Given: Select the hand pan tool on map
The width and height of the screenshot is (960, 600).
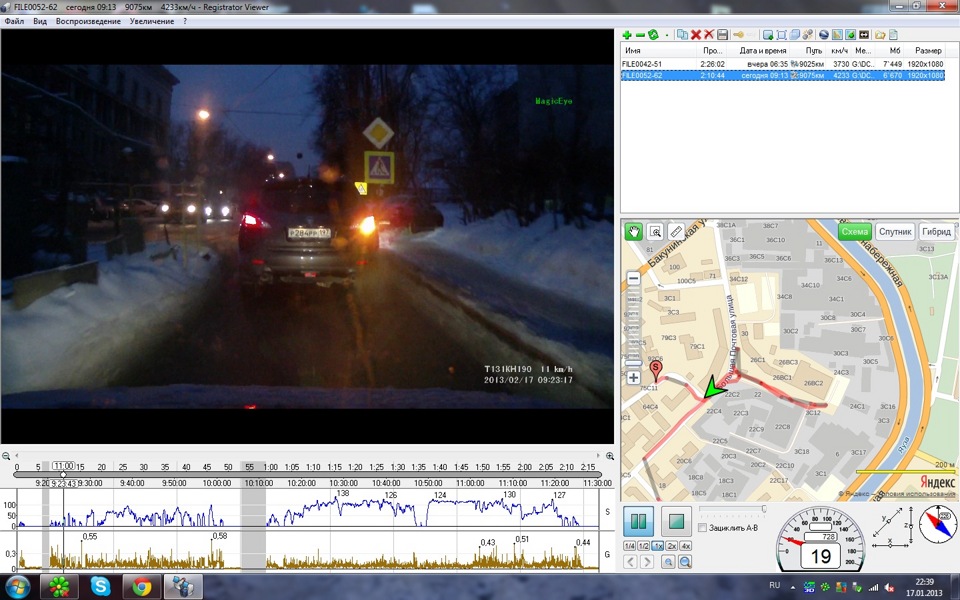Looking at the screenshot, I should (634, 232).
